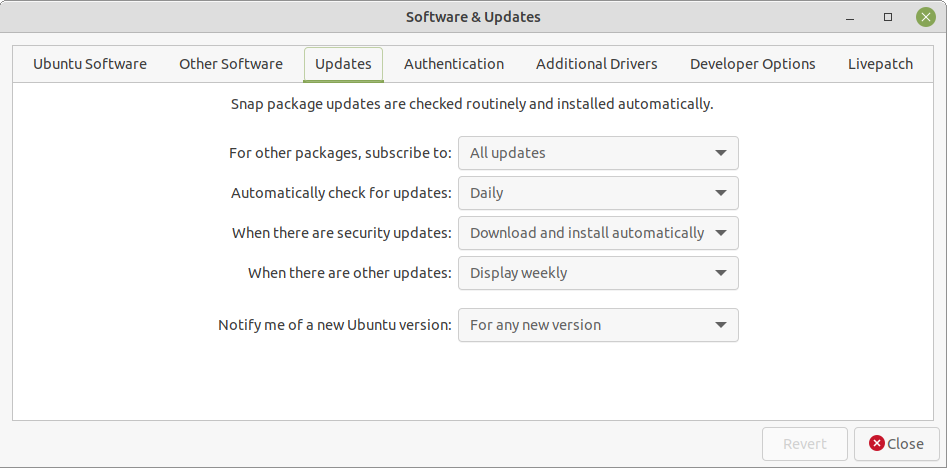Open the 'For any new version' dropdown
The height and width of the screenshot is (468, 947).
click(598, 325)
